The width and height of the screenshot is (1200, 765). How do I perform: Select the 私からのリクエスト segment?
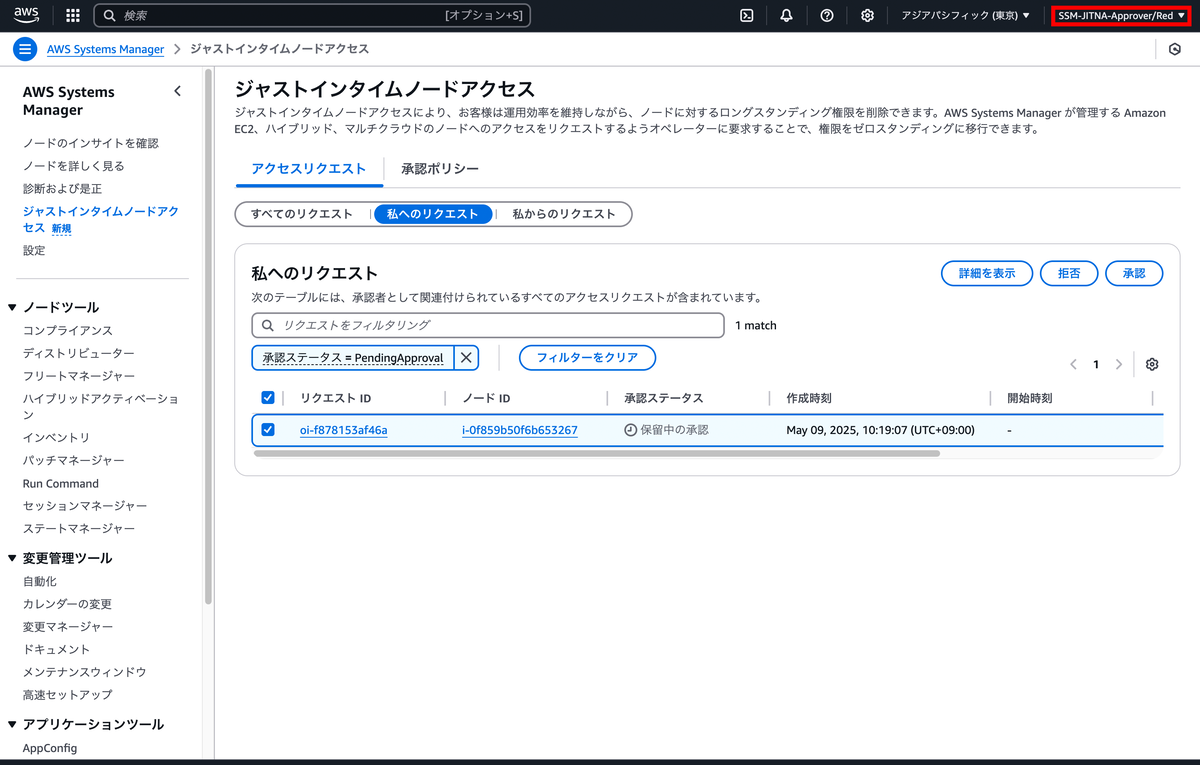pyautogui.click(x=564, y=214)
